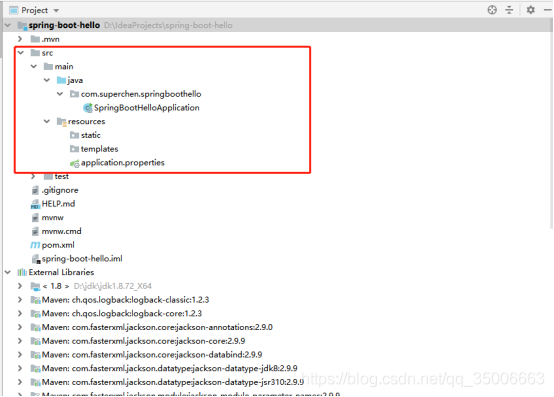Select the spring-boot-hello.iml file name
This screenshot has height=397, width=554.
82,259
